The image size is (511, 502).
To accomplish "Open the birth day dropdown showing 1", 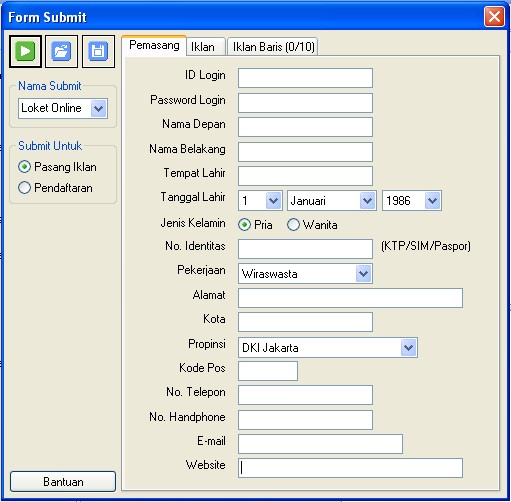I will (273, 201).
